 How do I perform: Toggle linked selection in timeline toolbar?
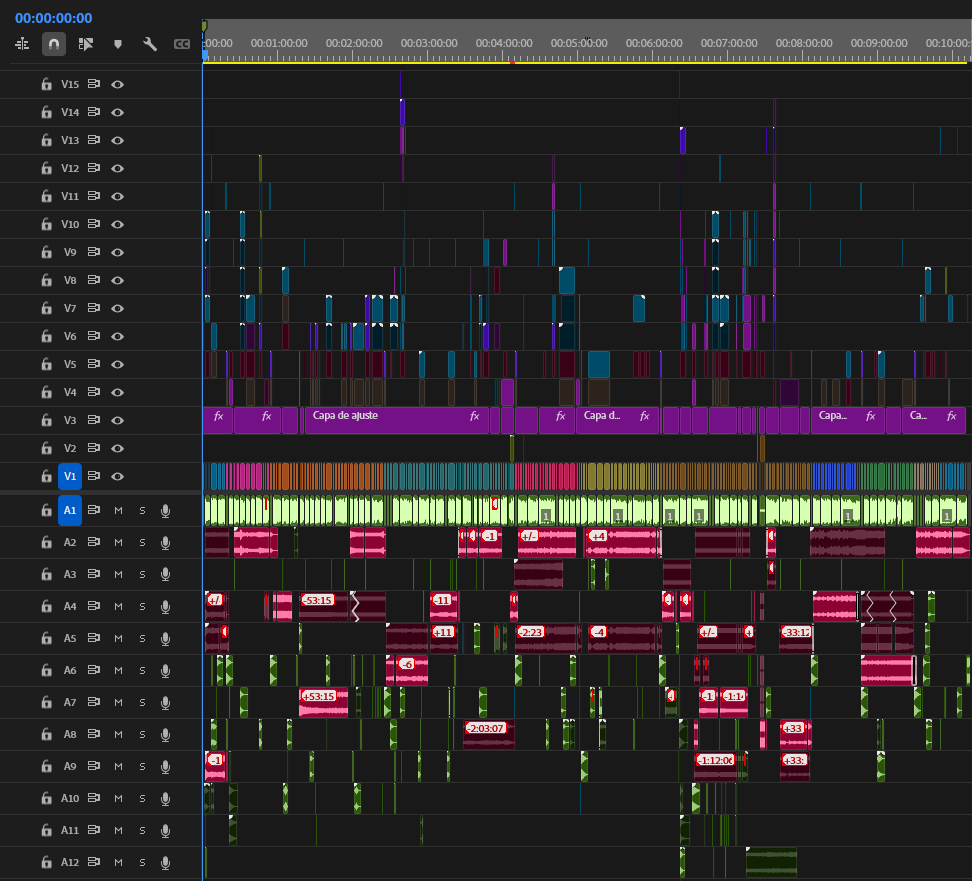86,44
